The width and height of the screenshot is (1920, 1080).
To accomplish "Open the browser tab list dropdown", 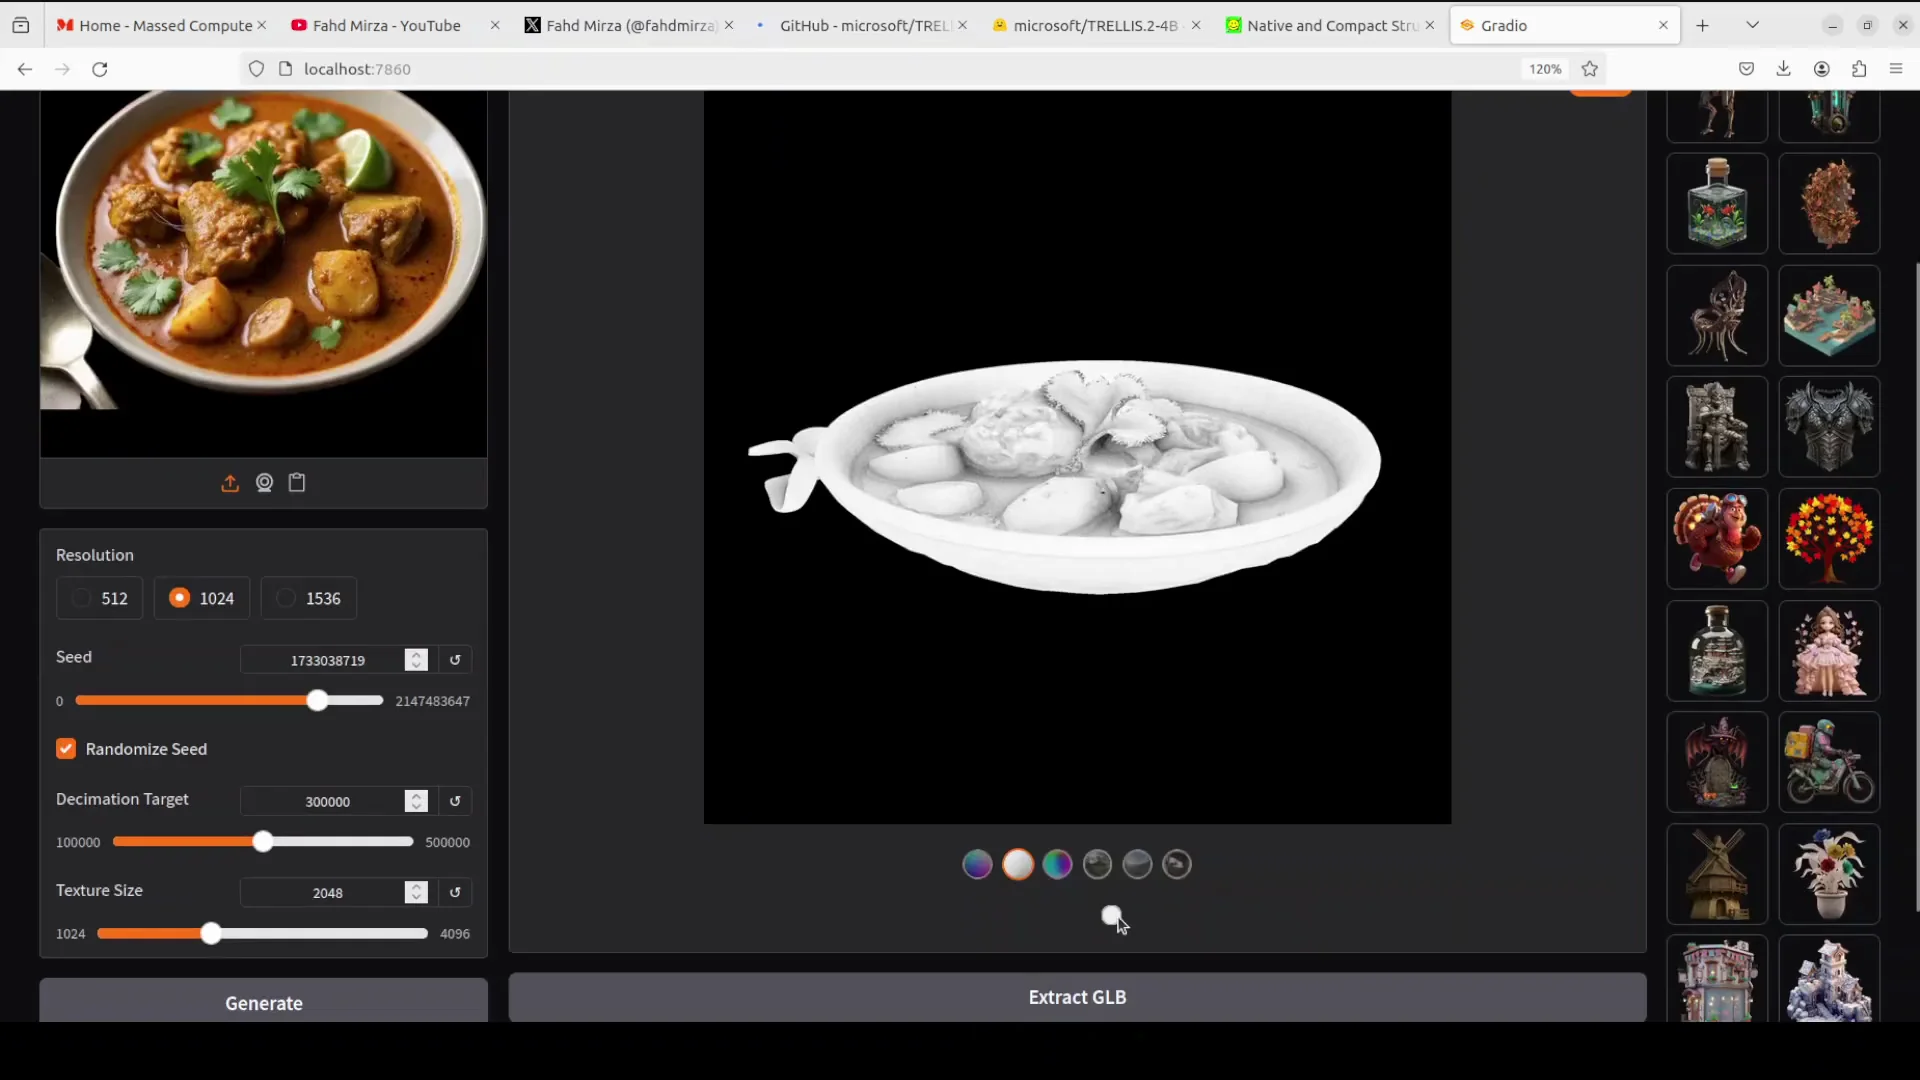I will [1752, 25].
